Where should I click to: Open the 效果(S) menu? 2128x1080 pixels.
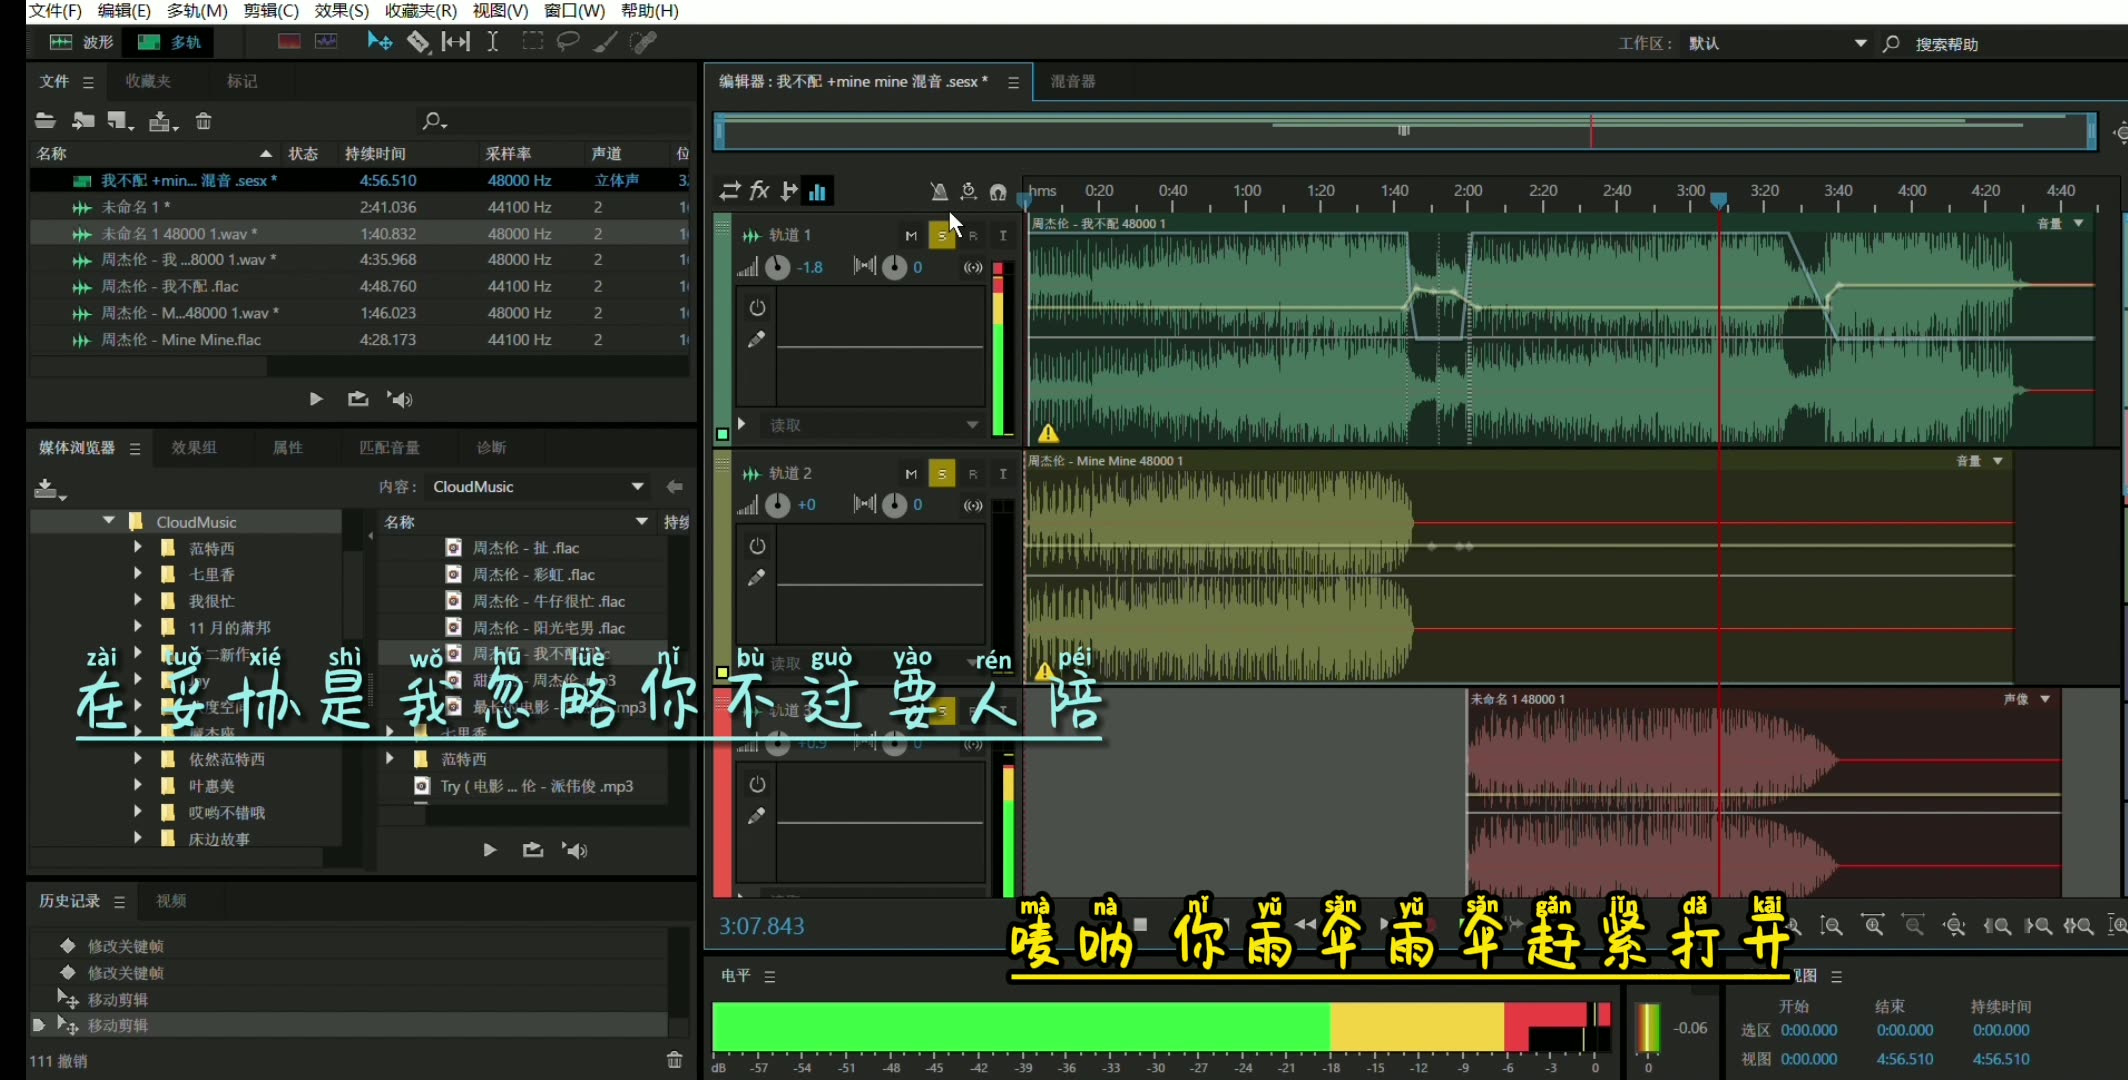pos(341,11)
